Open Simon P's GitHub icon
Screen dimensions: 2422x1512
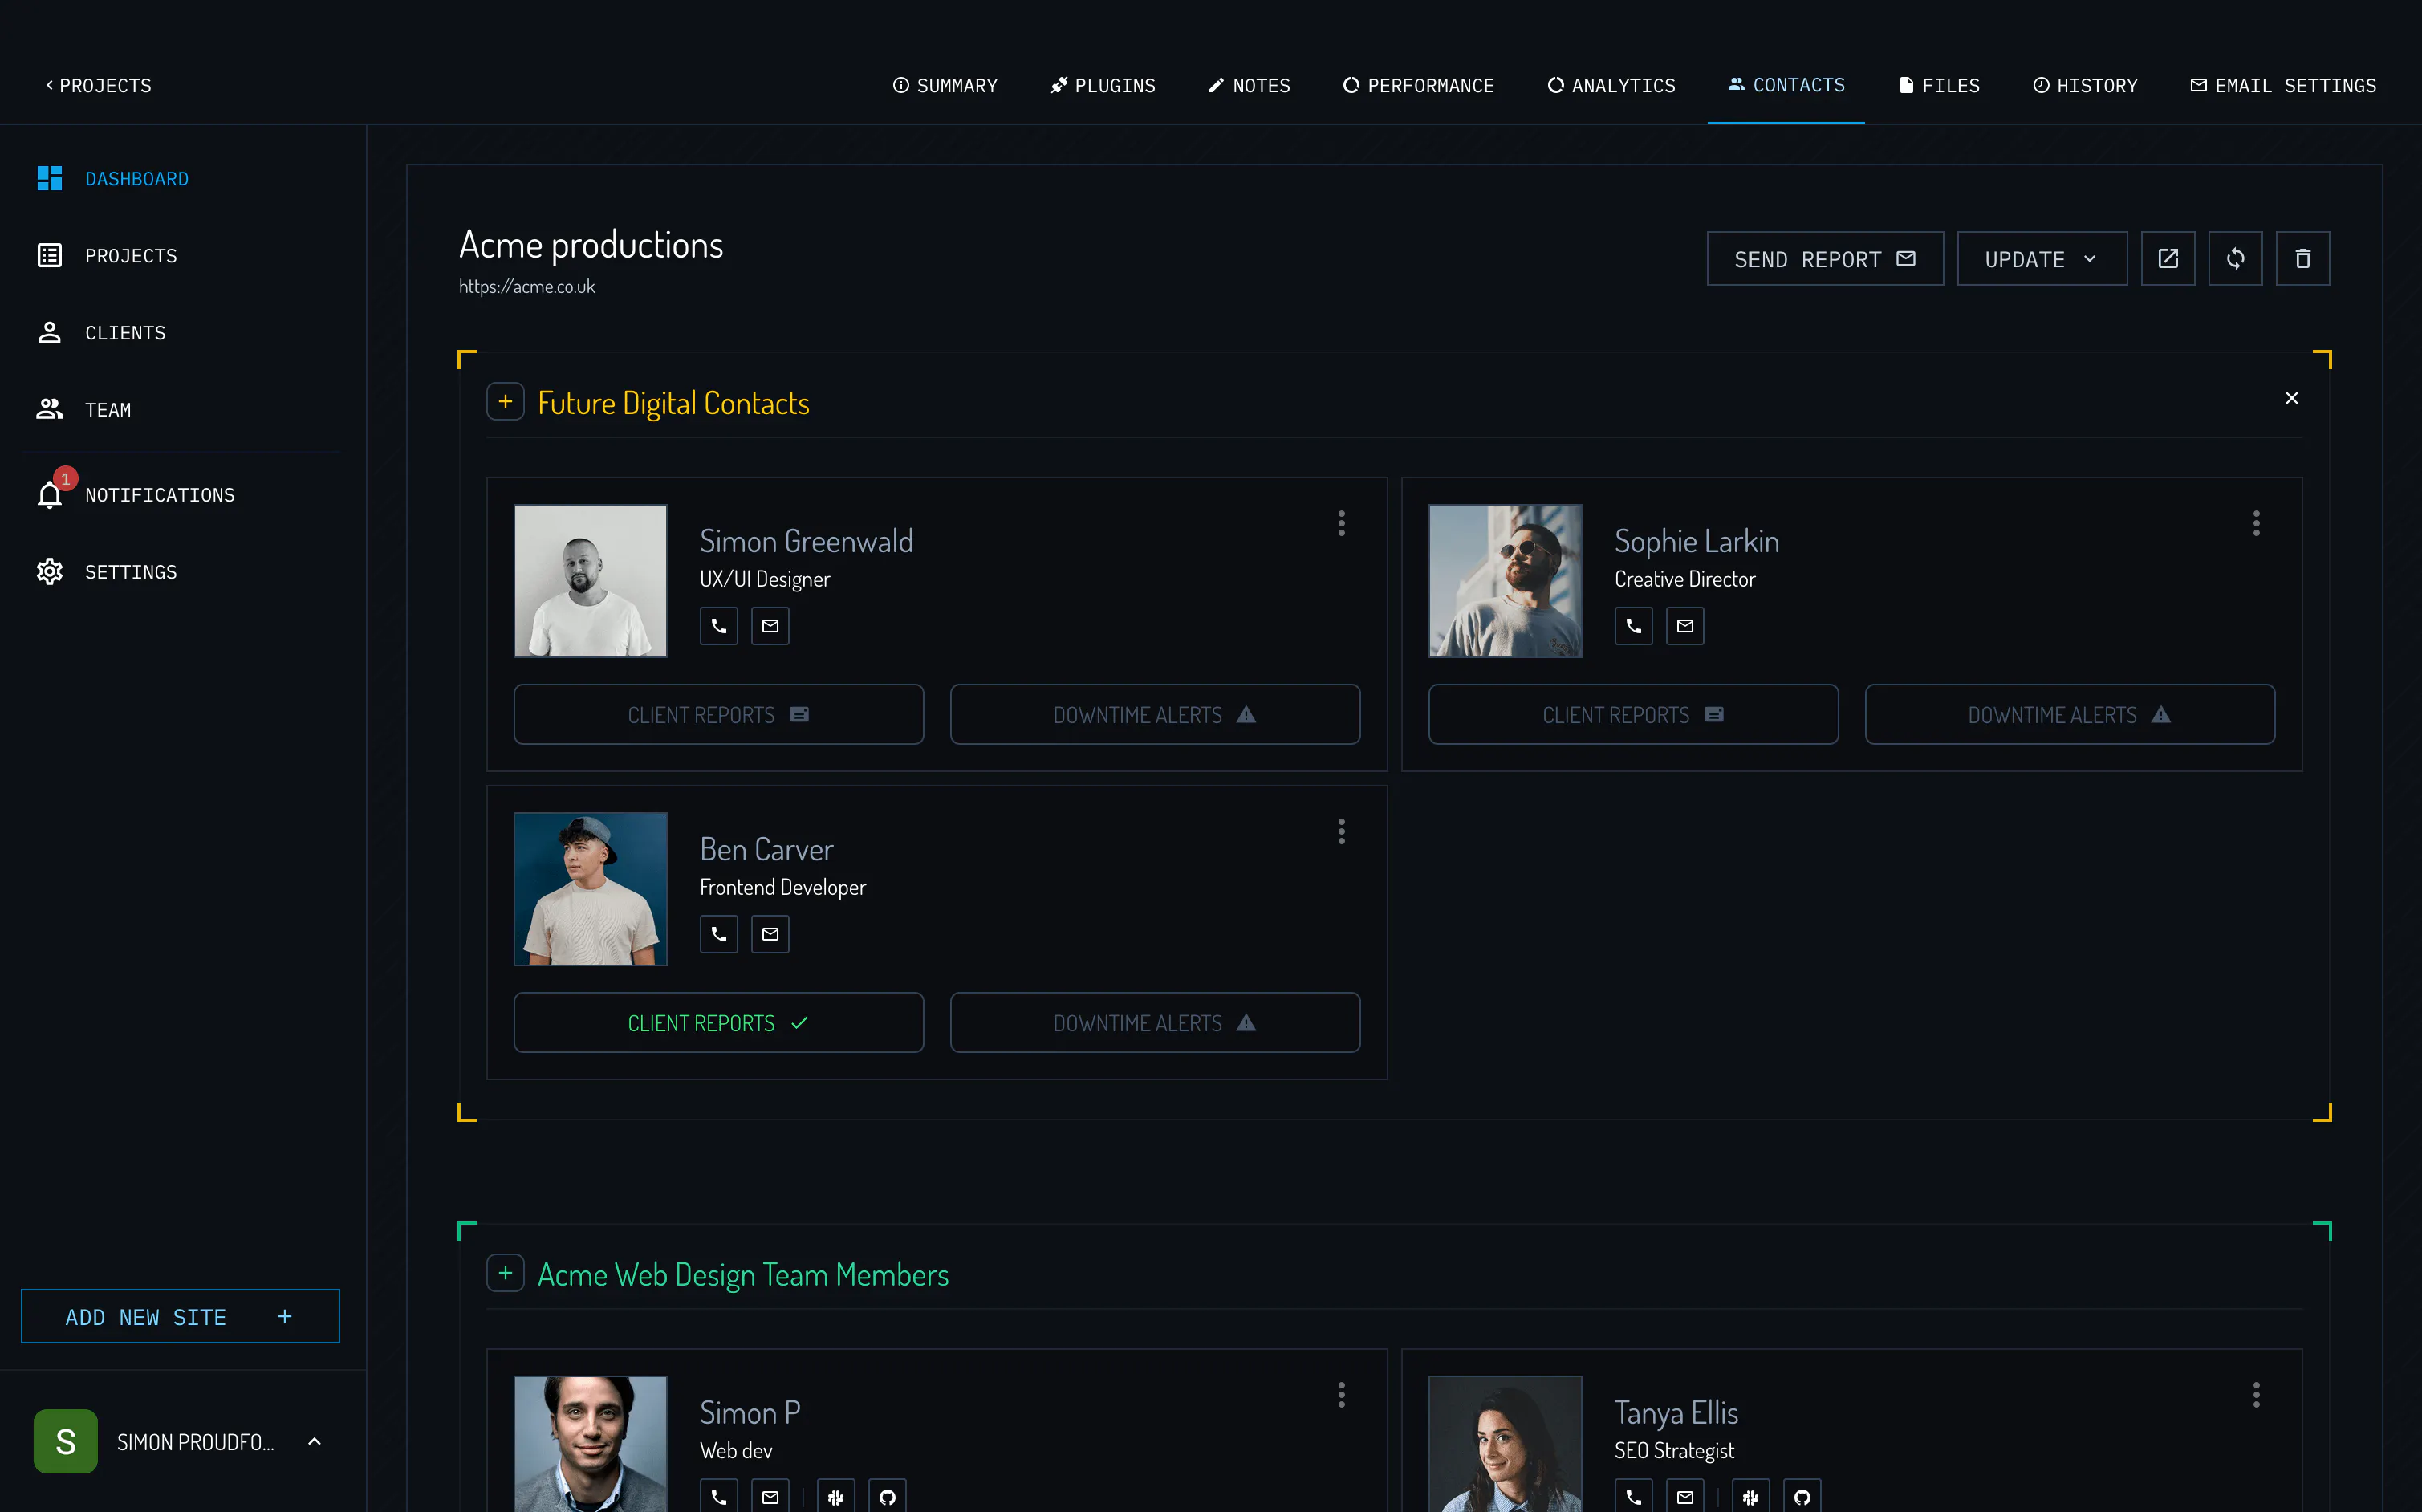click(887, 1496)
